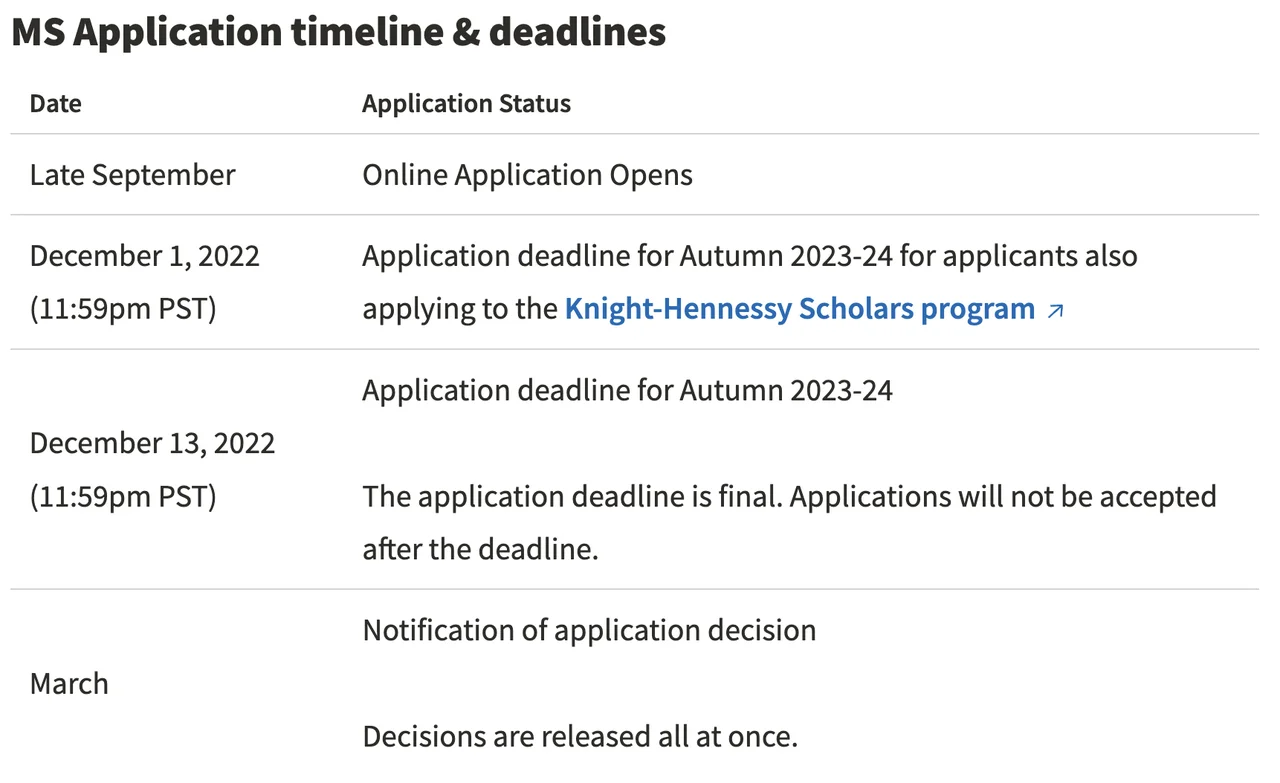The width and height of the screenshot is (1280, 783).
Task: Click the 11:59pm PST under December 1
Action: [122, 309]
